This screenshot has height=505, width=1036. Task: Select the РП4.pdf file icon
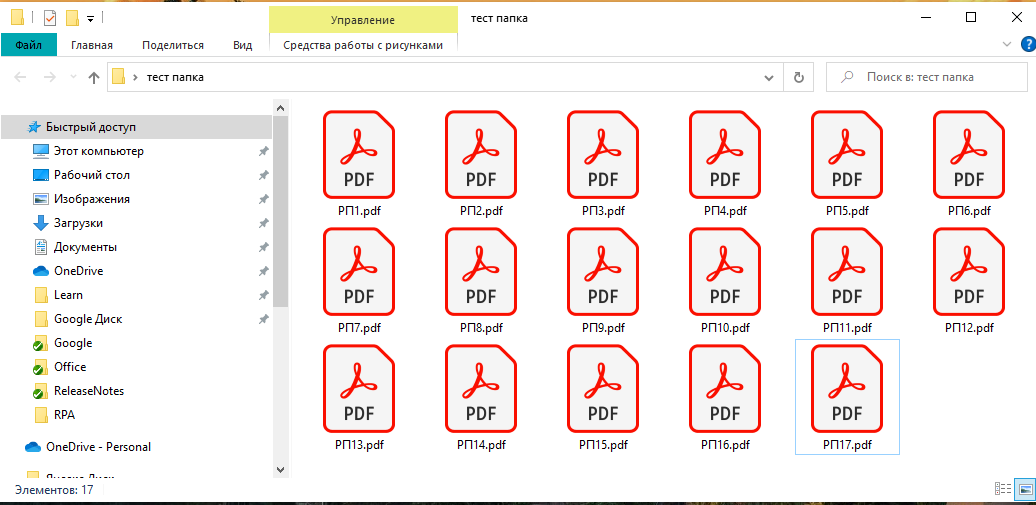pos(725,155)
